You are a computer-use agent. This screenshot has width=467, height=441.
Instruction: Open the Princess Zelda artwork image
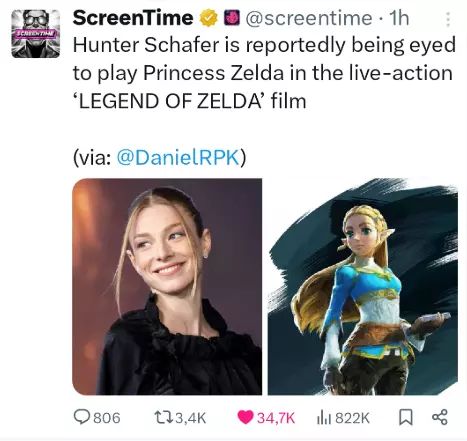tap(363, 287)
